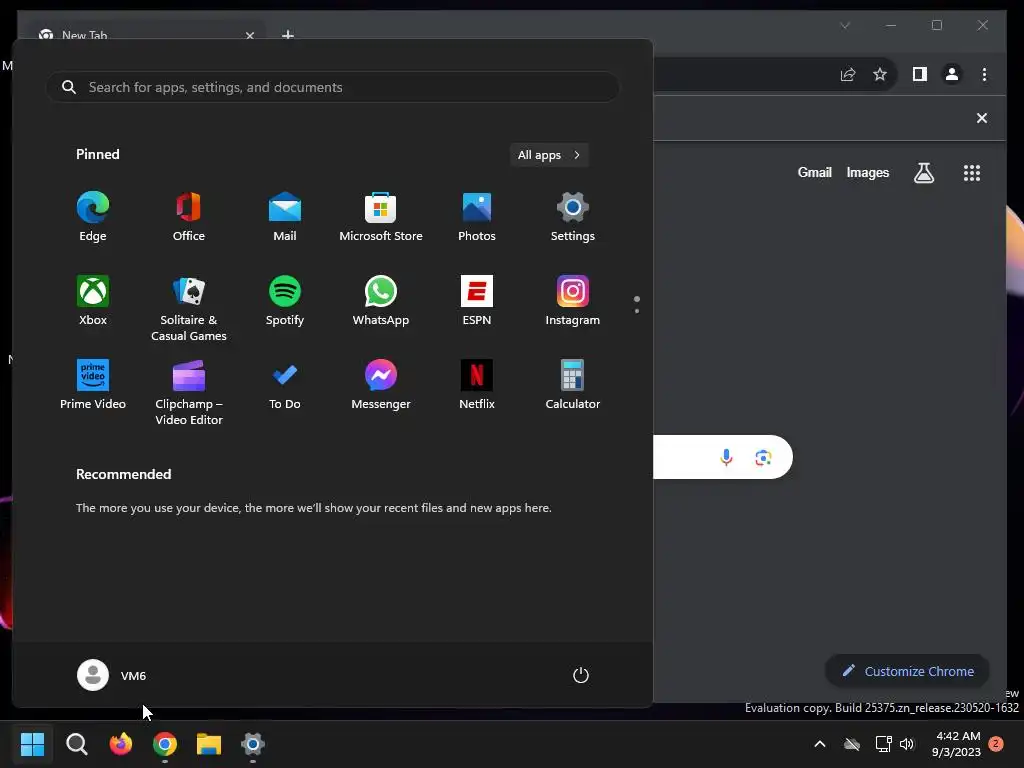This screenshot has height=768, width=1024.
Task: Click the Windows Start button on taskbar
Action: tap(32, 744)
